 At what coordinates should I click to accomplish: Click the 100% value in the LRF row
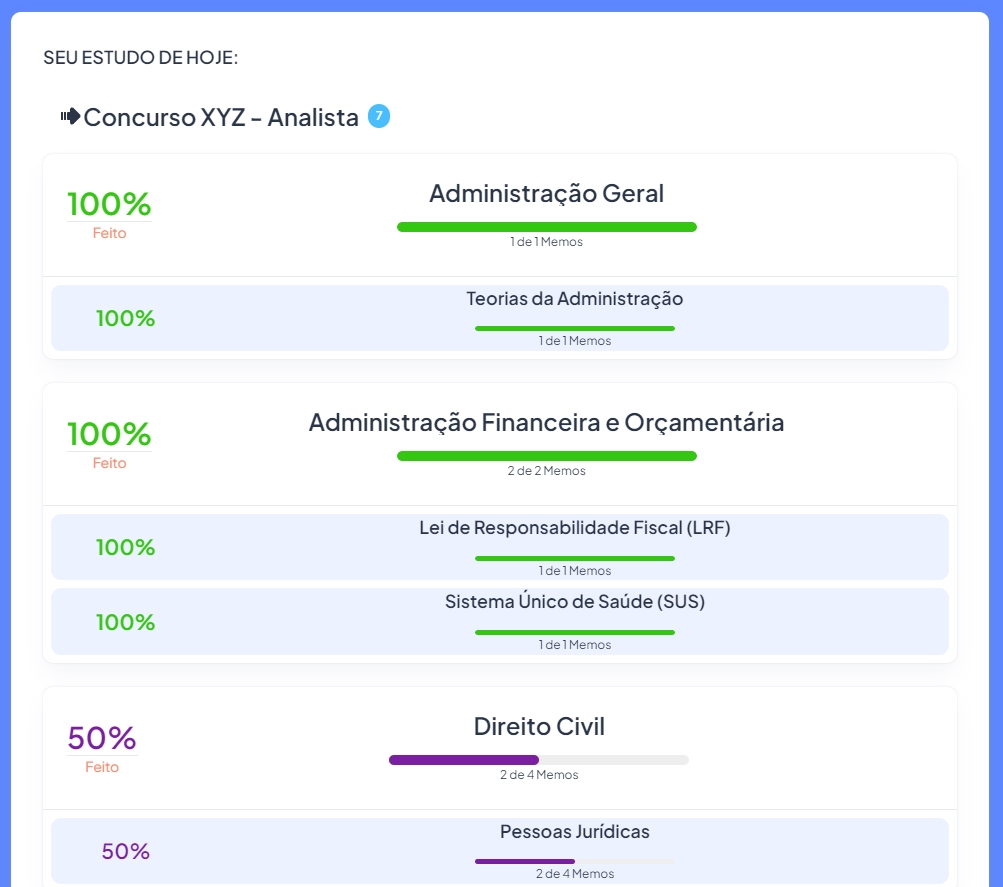click(x=125, y=548)
